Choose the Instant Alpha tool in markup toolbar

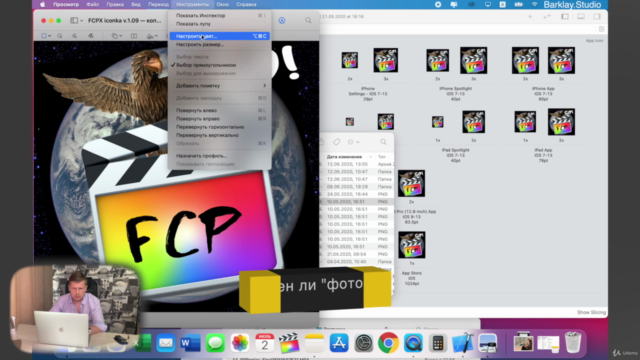[x=60, y=36]
